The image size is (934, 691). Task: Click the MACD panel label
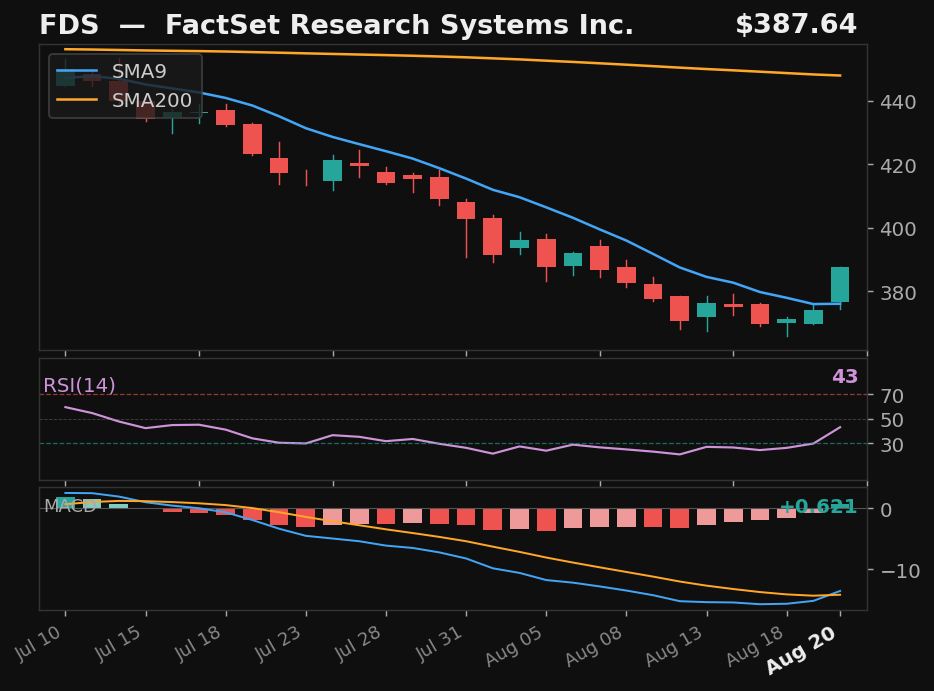[x=70, y=506]
